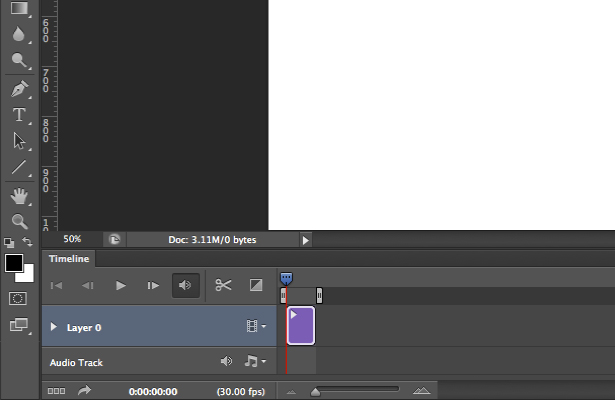This screenshot has width=615, height=400.
Task: Select the Layer 0 track
Action: (159, 326)
